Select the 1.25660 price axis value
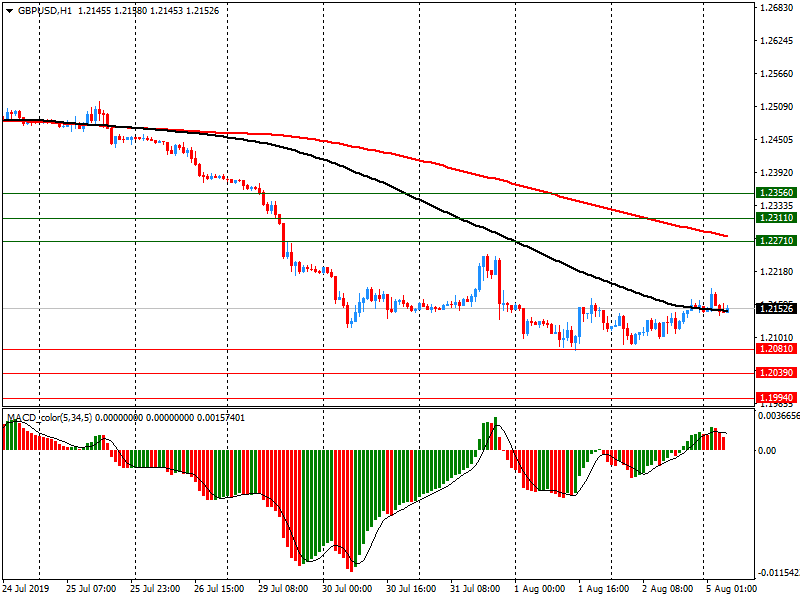The width and height of the screenshot is (800, 600). 777,74
